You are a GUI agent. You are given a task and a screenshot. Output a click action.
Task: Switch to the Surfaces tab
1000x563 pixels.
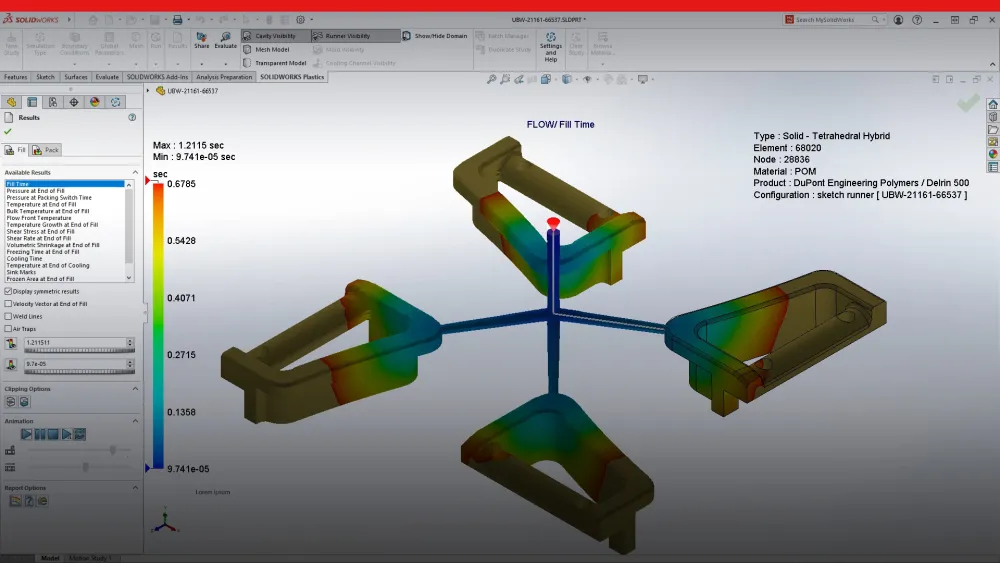pyautogui.click(x=76, y=77)
